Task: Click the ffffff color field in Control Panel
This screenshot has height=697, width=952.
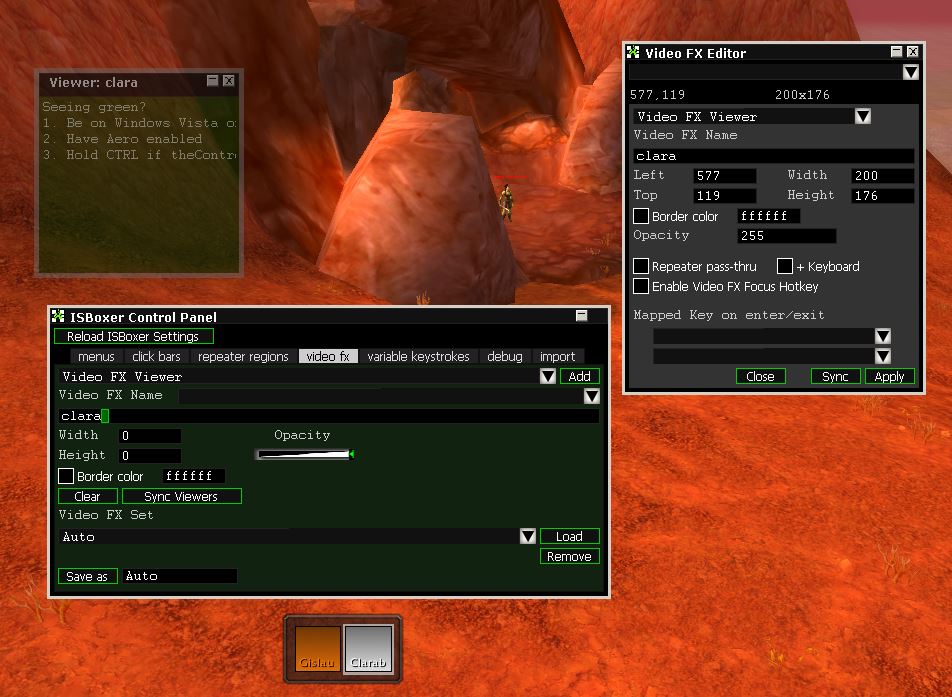Action: [194, 475]
